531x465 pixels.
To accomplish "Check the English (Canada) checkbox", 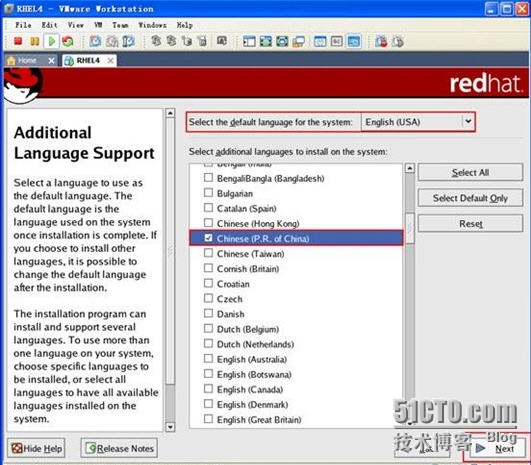I will coord(208,388).
